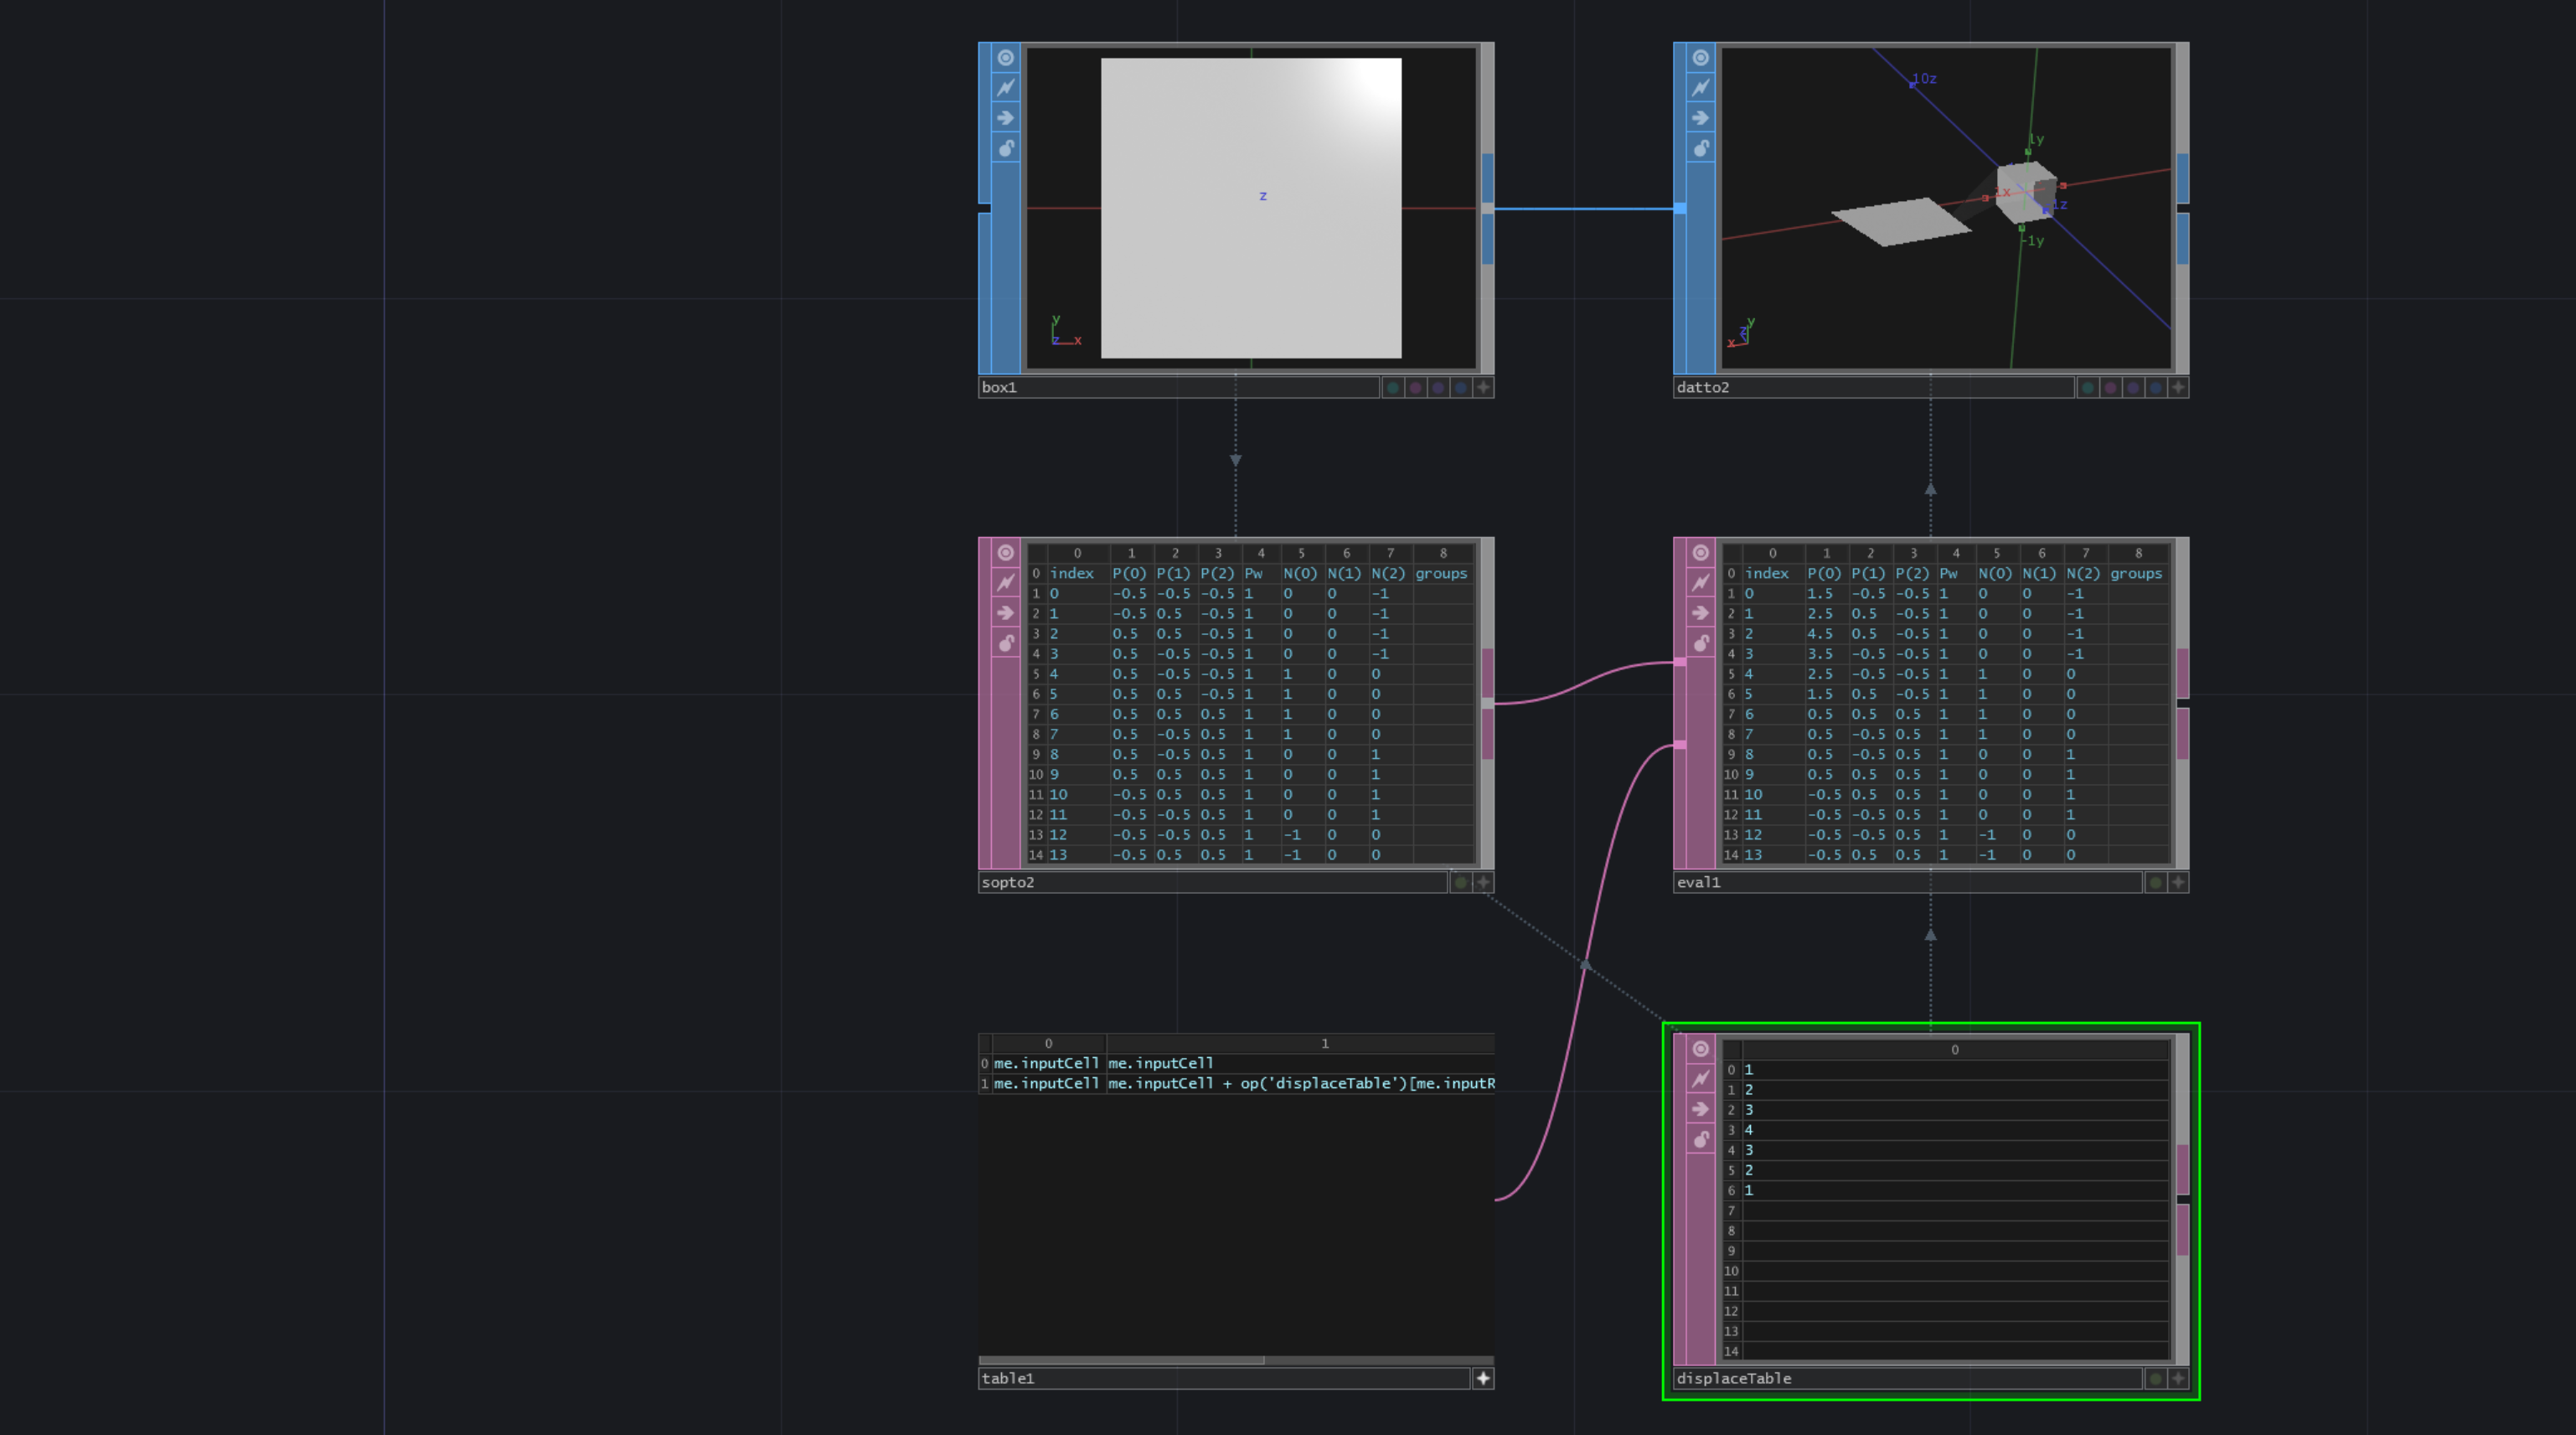Select the eval1 node name label
The width and height of the screenshot is (2576, 1435).
click(x=1908, y=882)
